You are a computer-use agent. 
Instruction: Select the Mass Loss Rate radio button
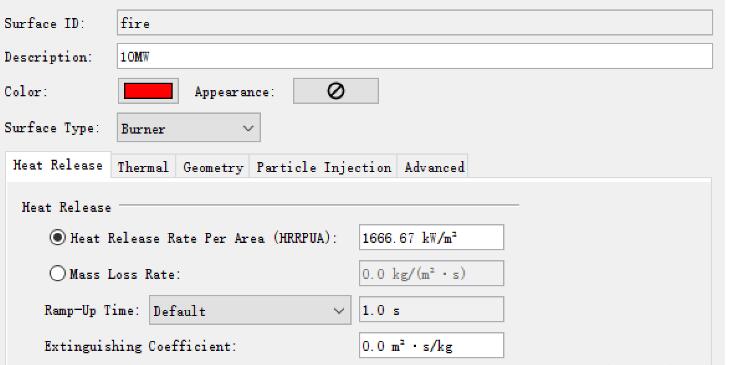pos(57,273)
